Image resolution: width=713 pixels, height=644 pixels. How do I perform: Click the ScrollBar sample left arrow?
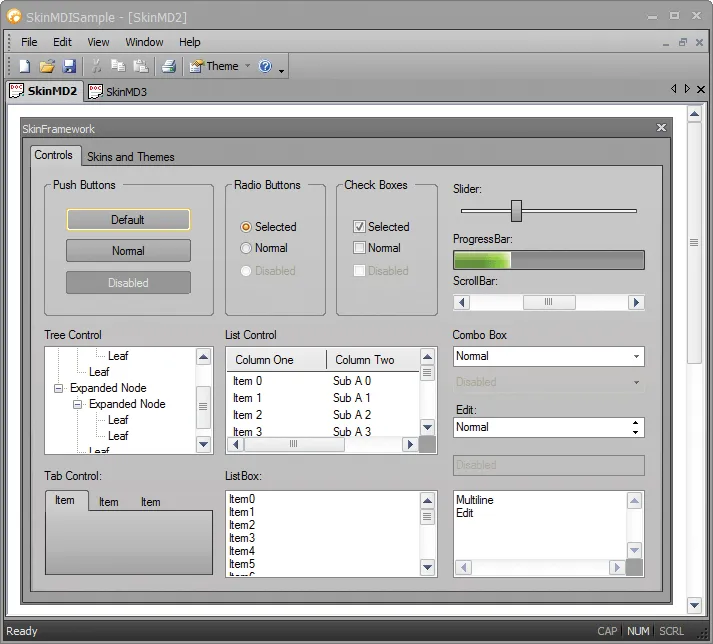462,302
